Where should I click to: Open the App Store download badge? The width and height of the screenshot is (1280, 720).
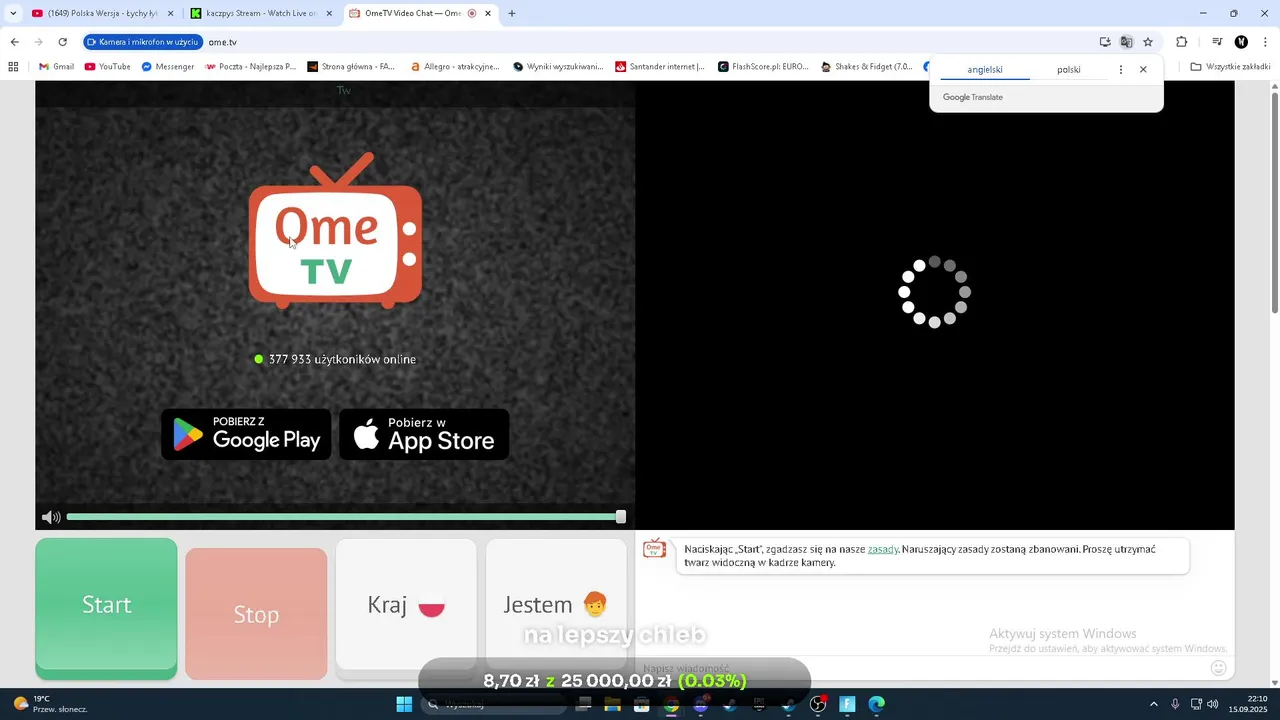[x=424, y=434]
